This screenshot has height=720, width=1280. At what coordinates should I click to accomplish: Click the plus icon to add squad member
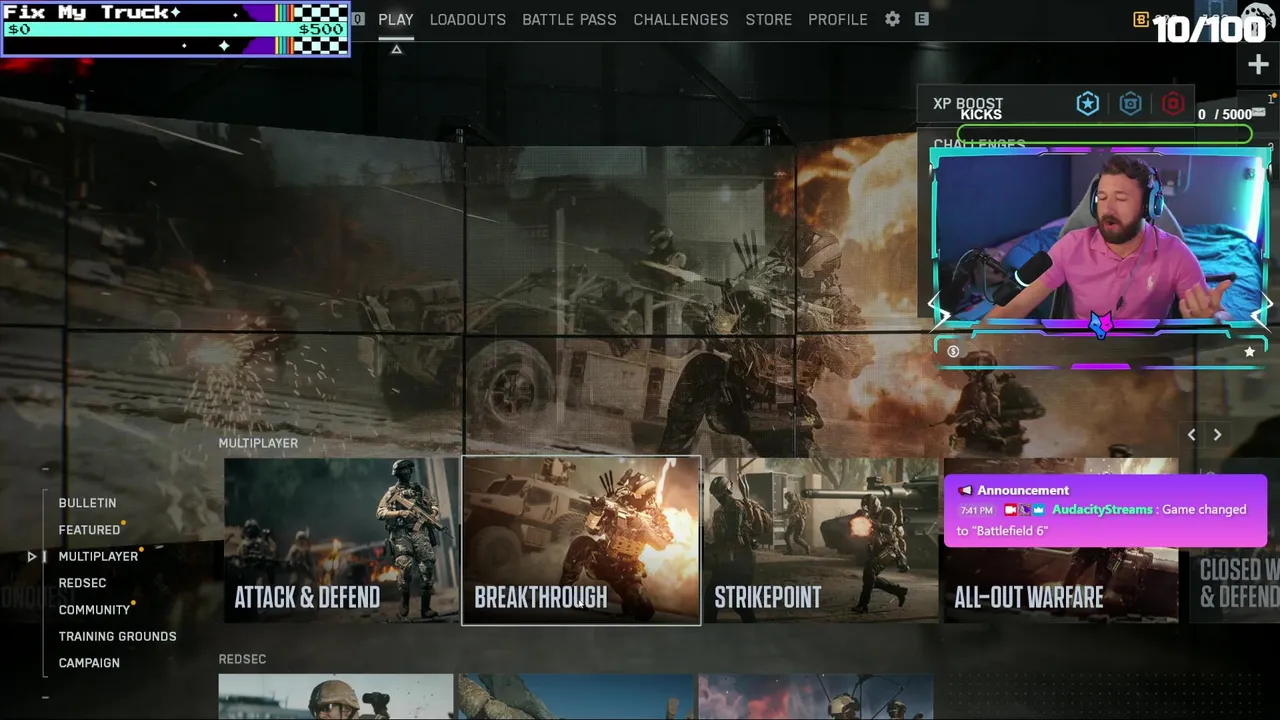(x=1258, y=65)
